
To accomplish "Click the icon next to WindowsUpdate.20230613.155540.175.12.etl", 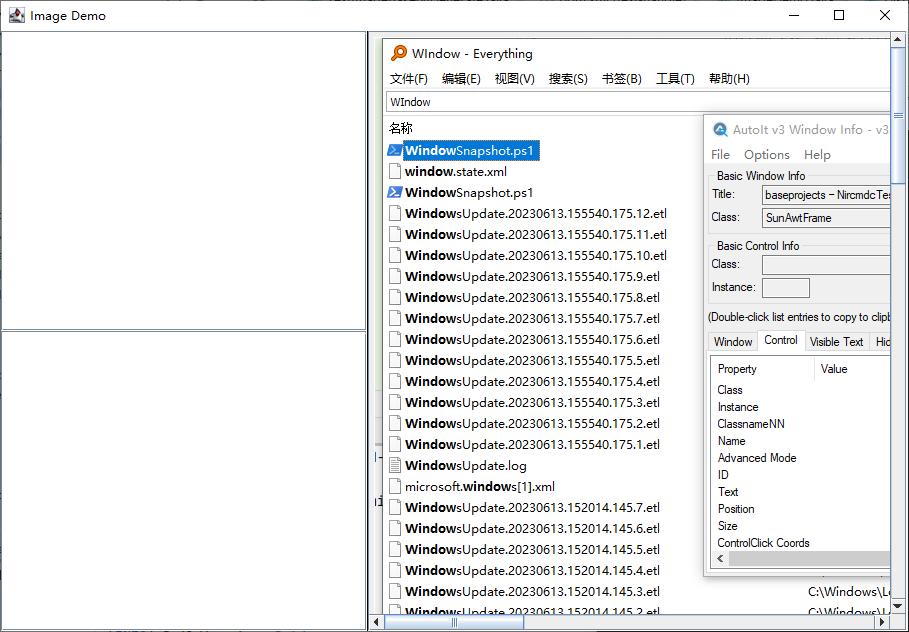I will [x=395, y=213].
